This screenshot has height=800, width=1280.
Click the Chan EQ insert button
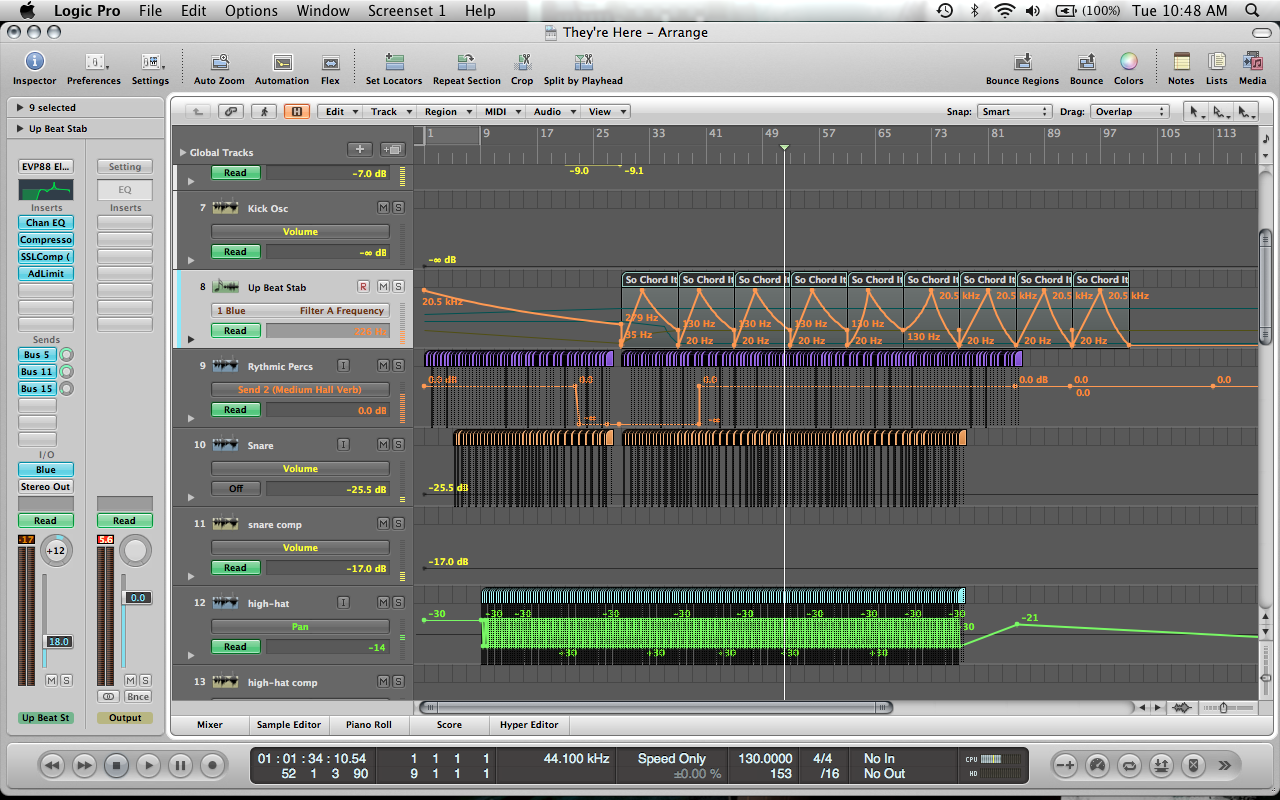click(x=45, y=223)
